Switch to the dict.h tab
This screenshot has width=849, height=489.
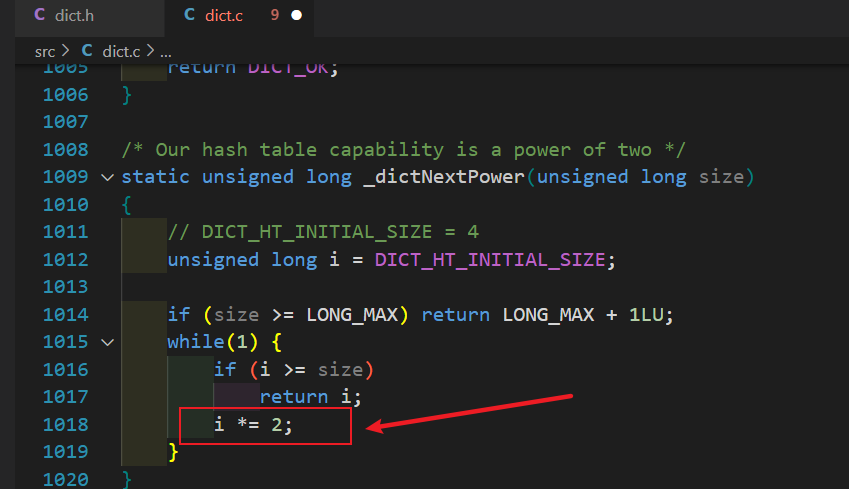tap(89, 16)
